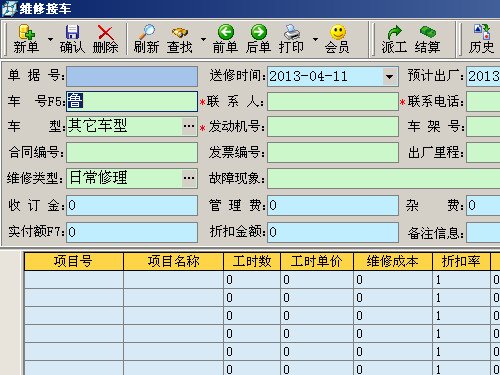Click the 发票编号 input field
Image resolution: width=500 pixels, height=375 pixels.
(x=333, y=152)
